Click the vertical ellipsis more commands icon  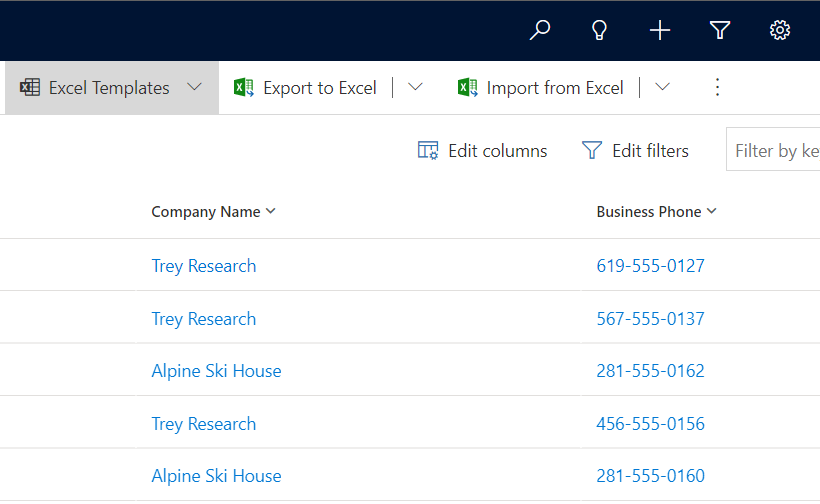(717, 88)
